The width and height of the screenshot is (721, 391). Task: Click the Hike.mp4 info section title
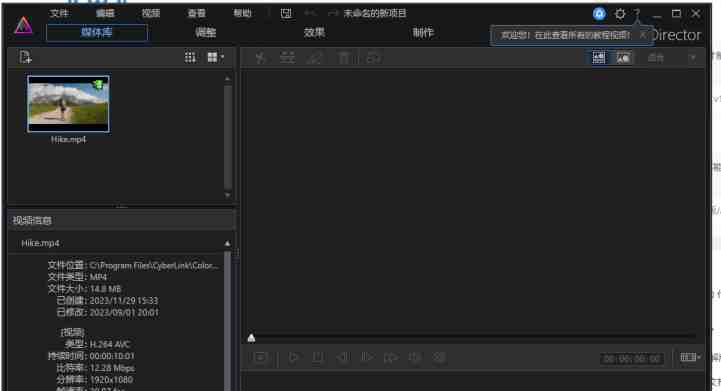click(40, 243)
